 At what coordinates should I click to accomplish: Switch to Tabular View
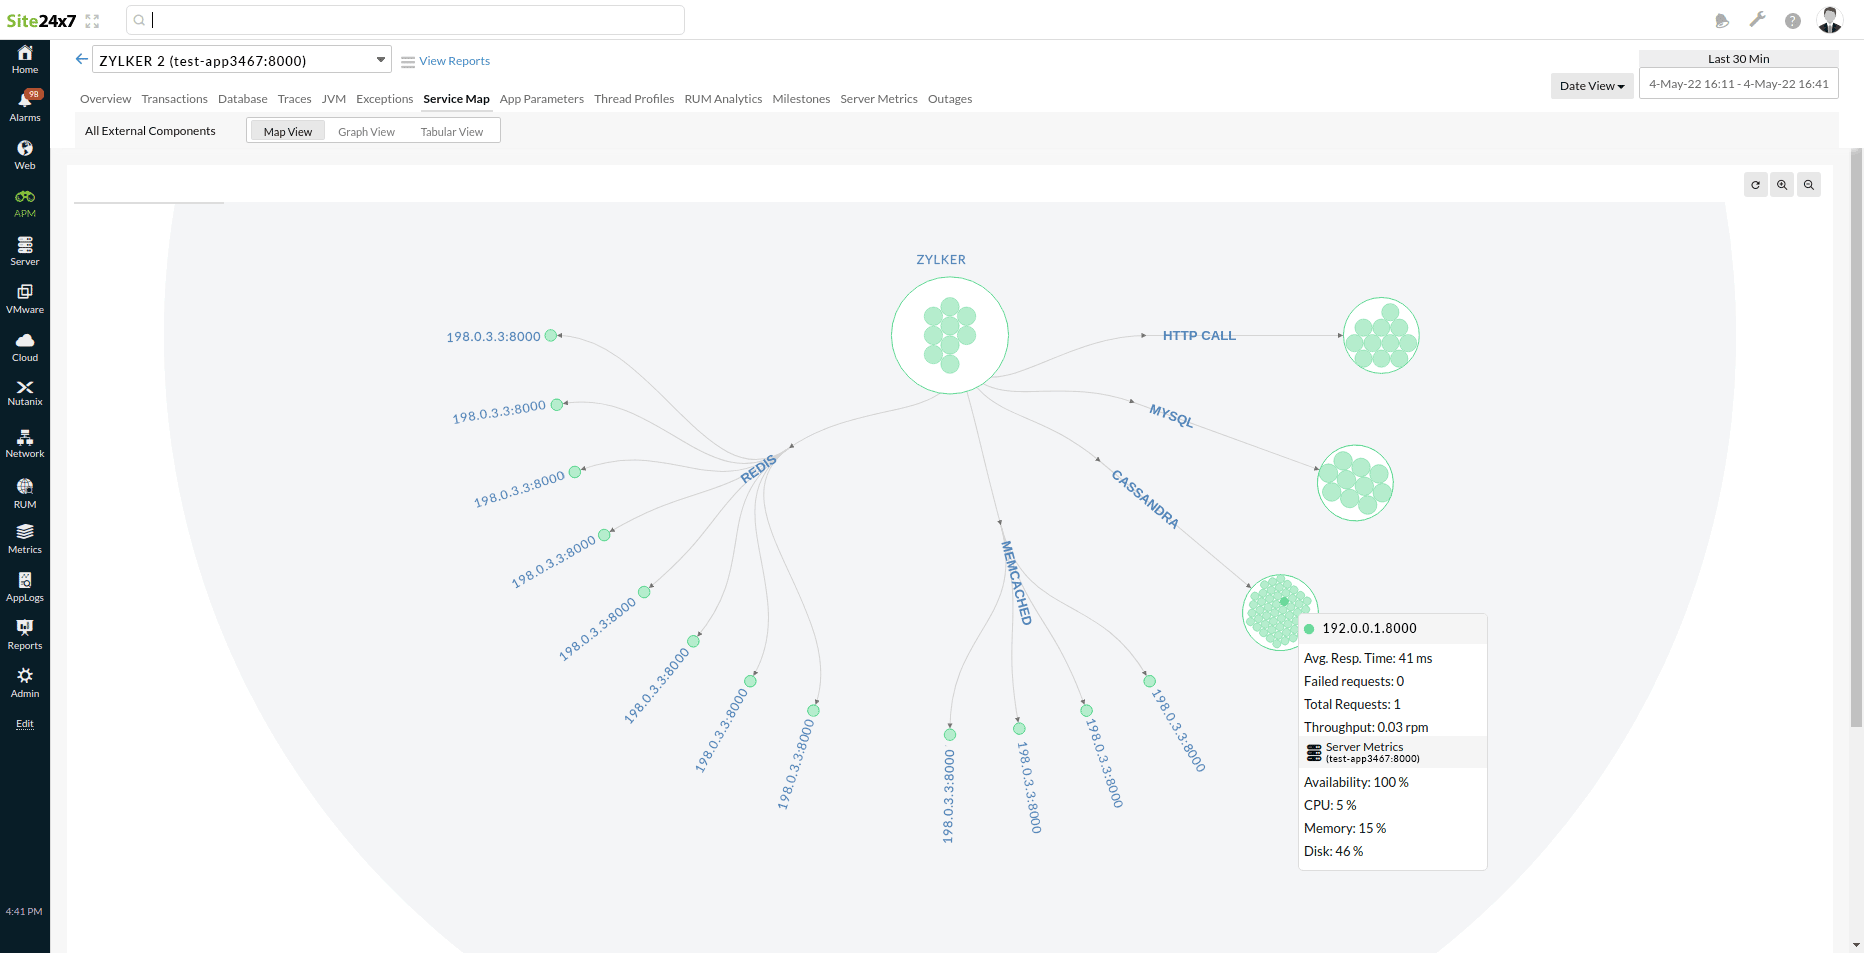point(451,131)
